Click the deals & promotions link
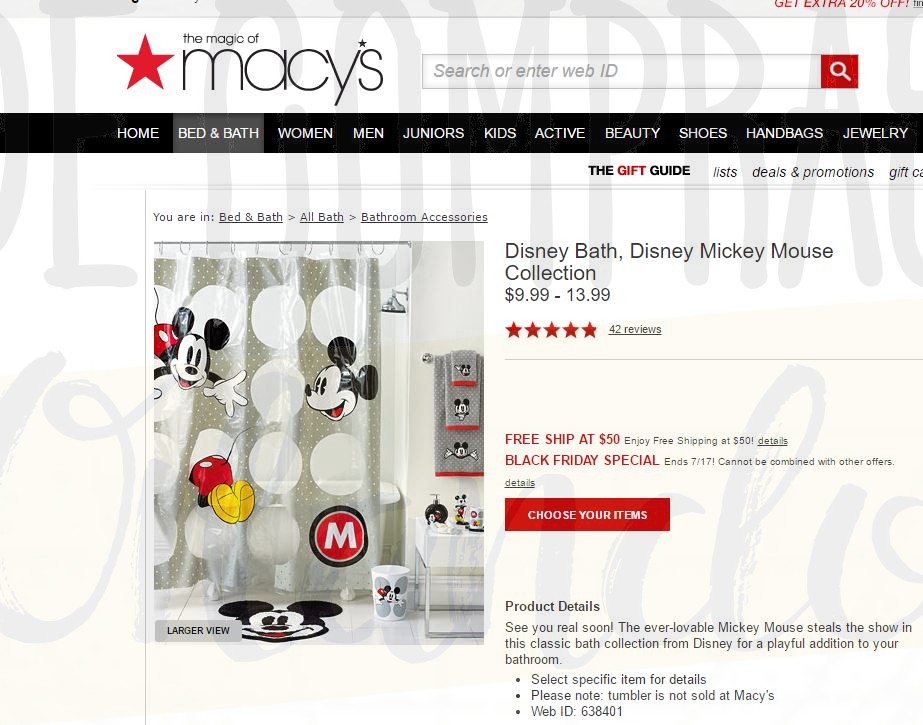923x725 pixels. point(812,172)
